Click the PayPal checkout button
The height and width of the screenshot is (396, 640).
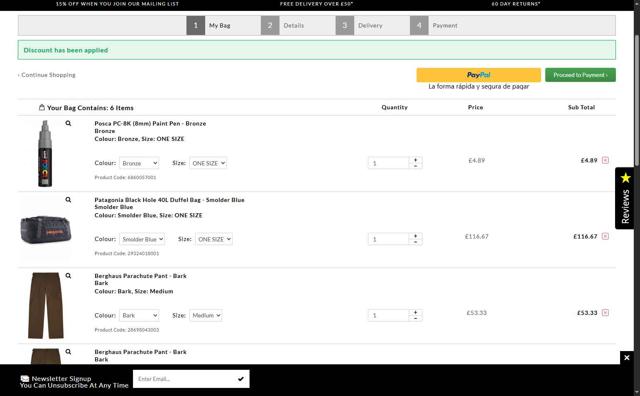click(478, 75)
